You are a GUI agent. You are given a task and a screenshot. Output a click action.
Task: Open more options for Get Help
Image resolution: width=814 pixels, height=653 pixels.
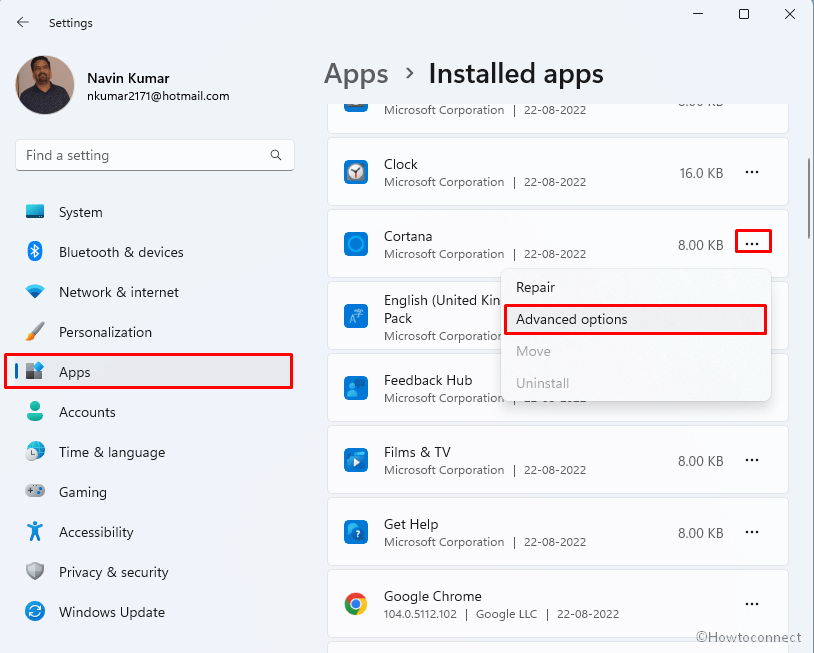click(x=752, y=532)
